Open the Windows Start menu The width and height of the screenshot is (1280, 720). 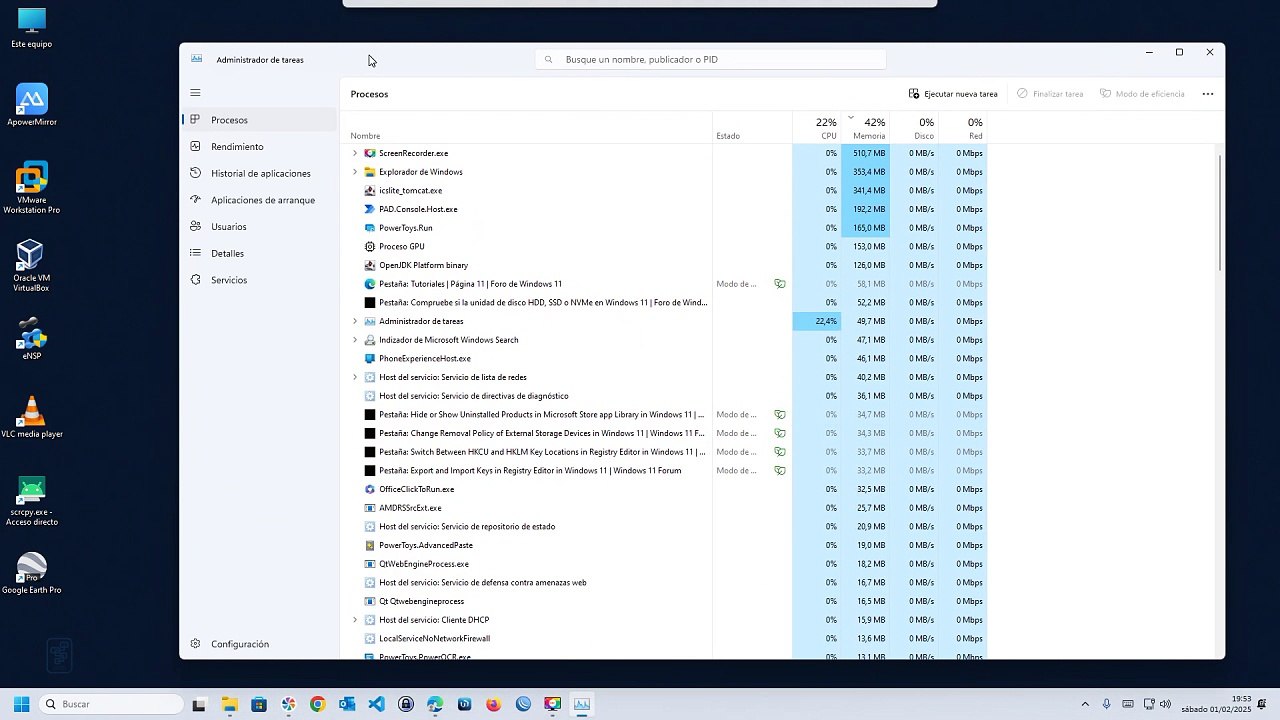(21, 704)
